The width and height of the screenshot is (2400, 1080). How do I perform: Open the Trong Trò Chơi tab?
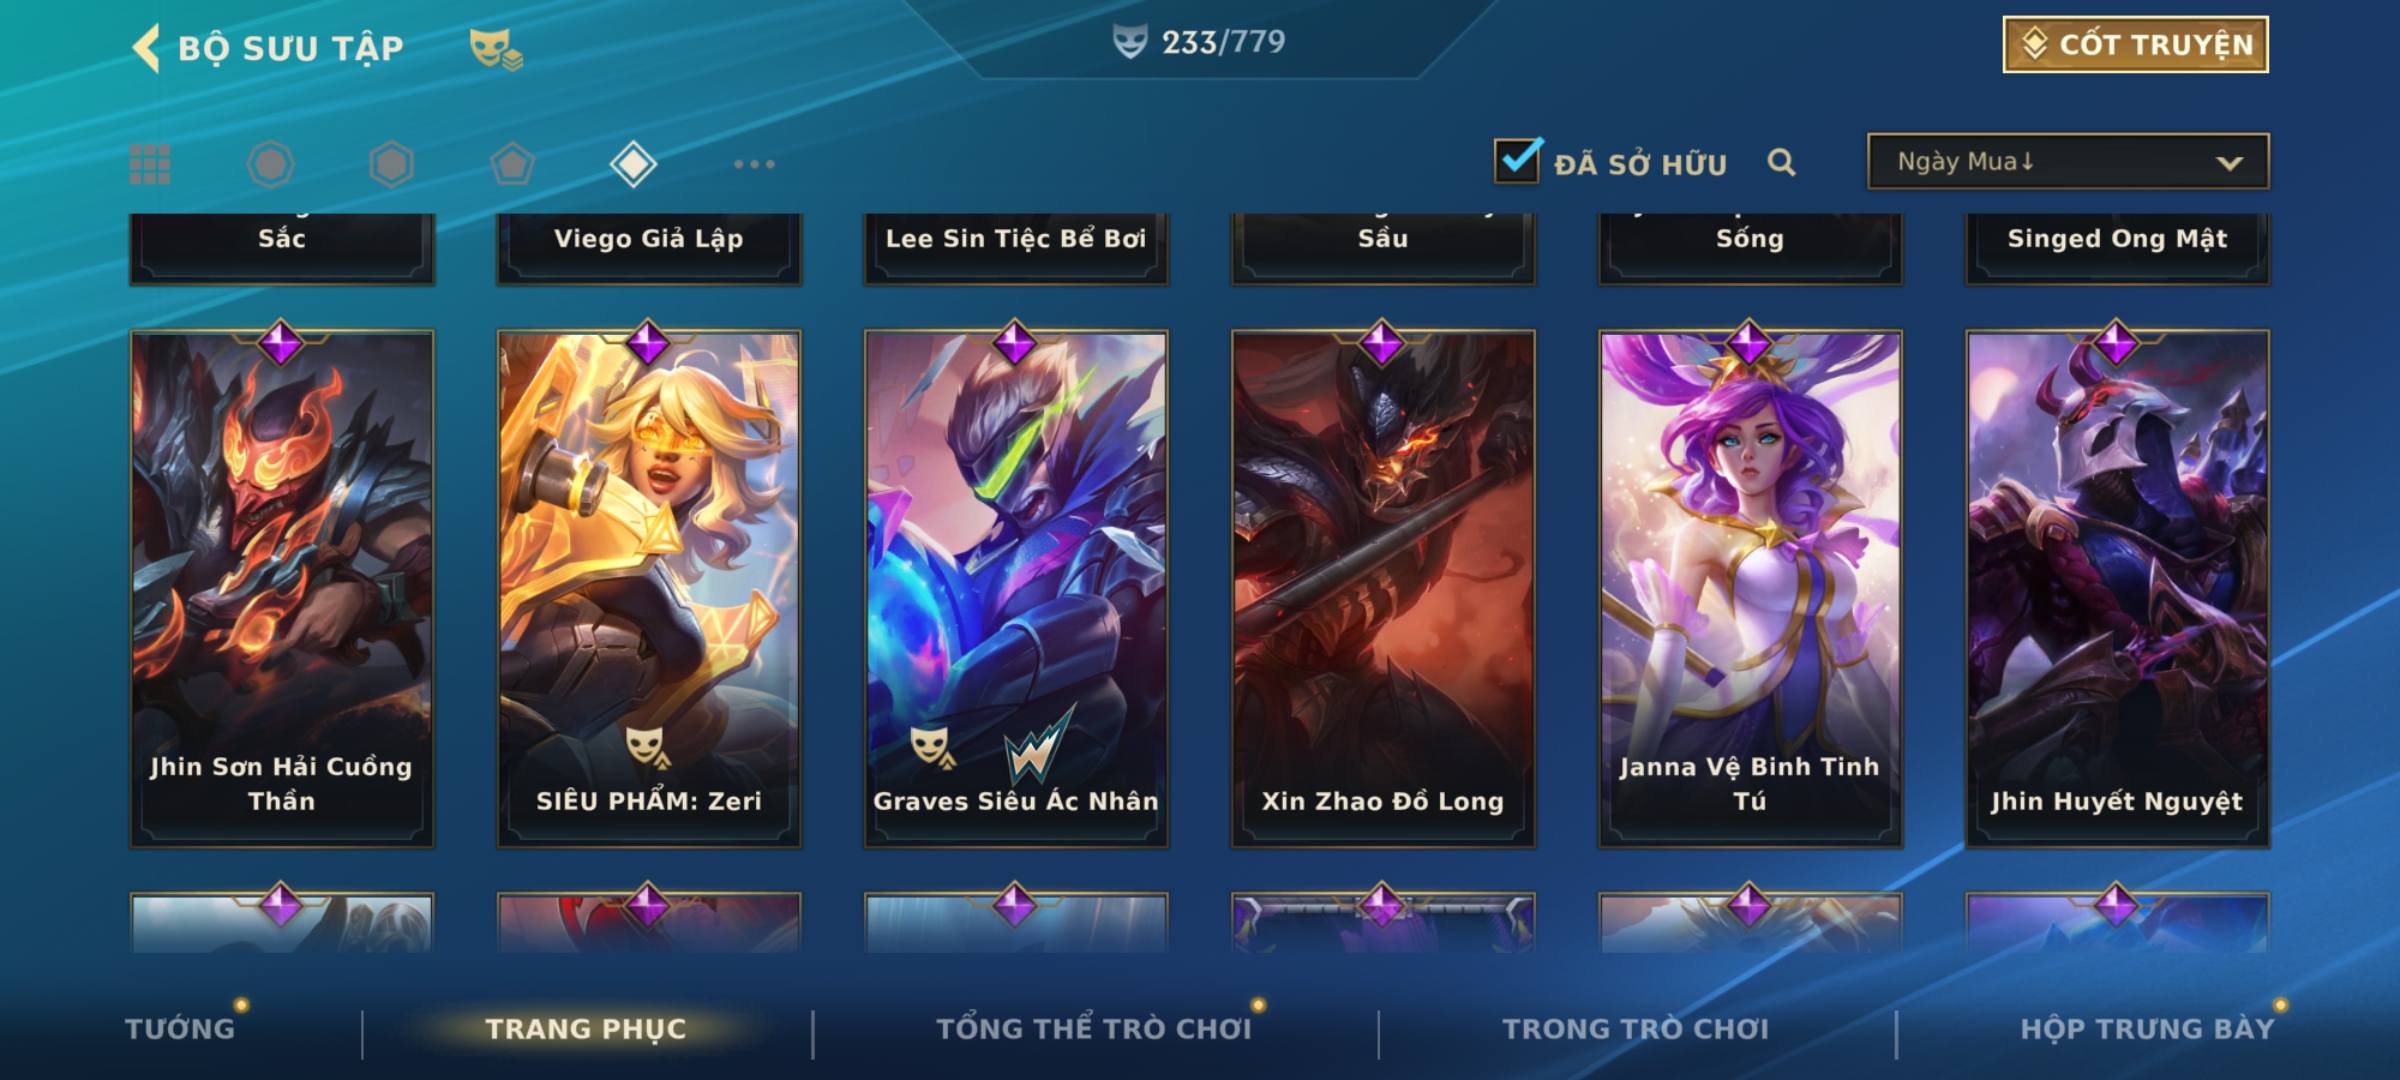(x=1635, y=1029)
